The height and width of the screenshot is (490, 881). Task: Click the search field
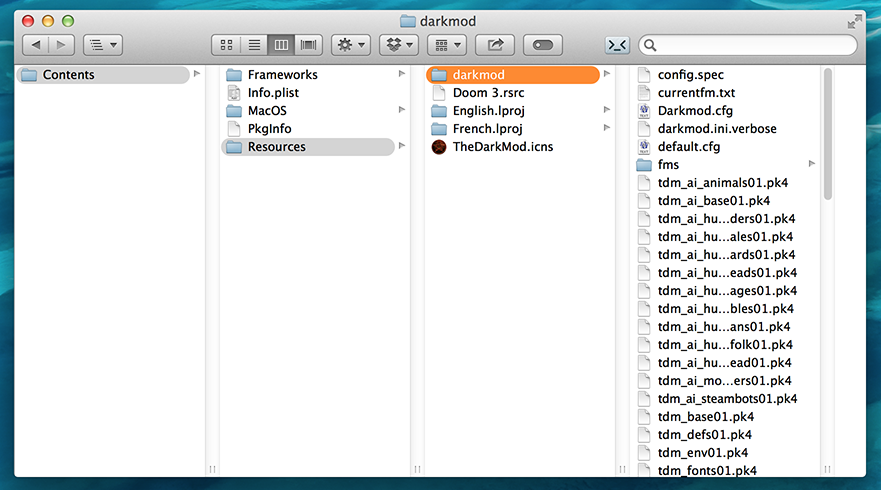748,45
